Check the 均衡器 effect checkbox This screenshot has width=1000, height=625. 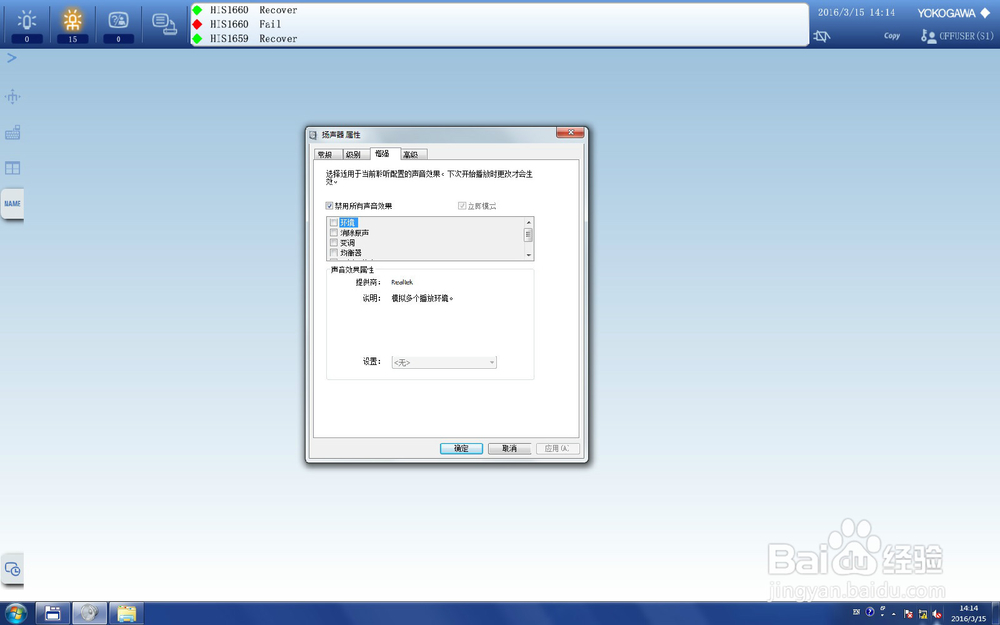334,253
